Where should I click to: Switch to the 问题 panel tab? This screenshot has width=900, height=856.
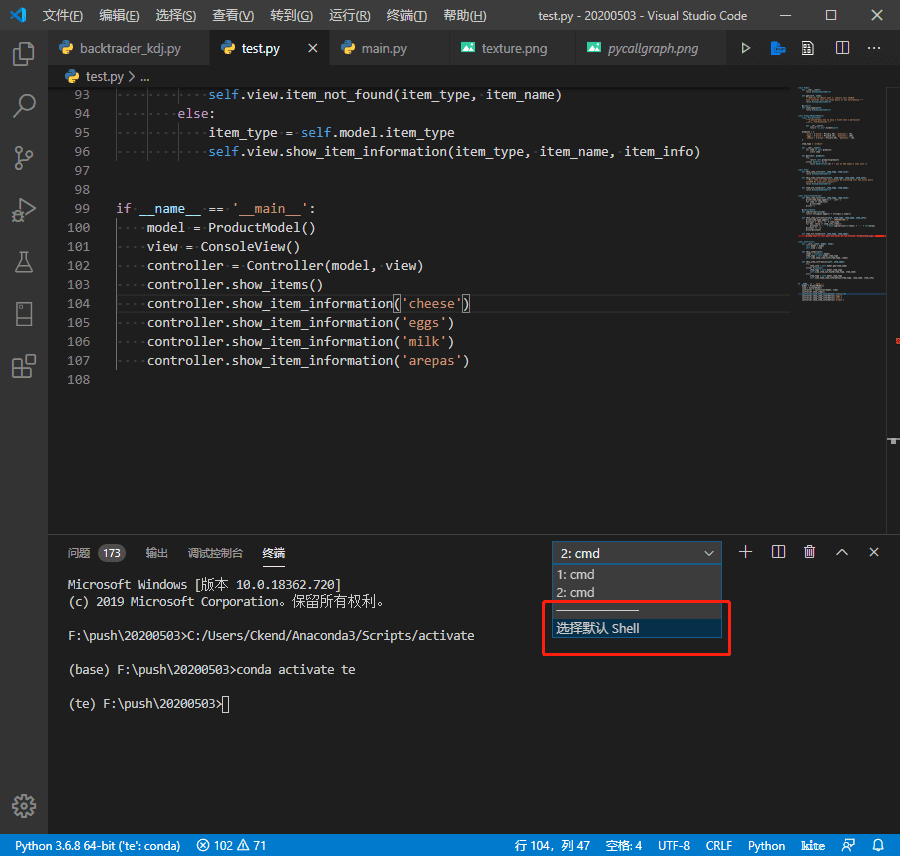tap(79, 553)
